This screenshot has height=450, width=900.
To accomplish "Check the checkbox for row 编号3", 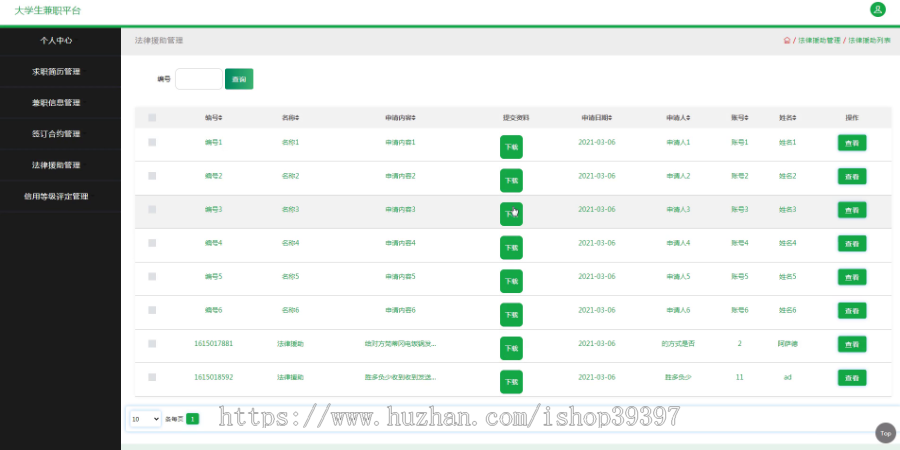I will click(x=152, y=210).
